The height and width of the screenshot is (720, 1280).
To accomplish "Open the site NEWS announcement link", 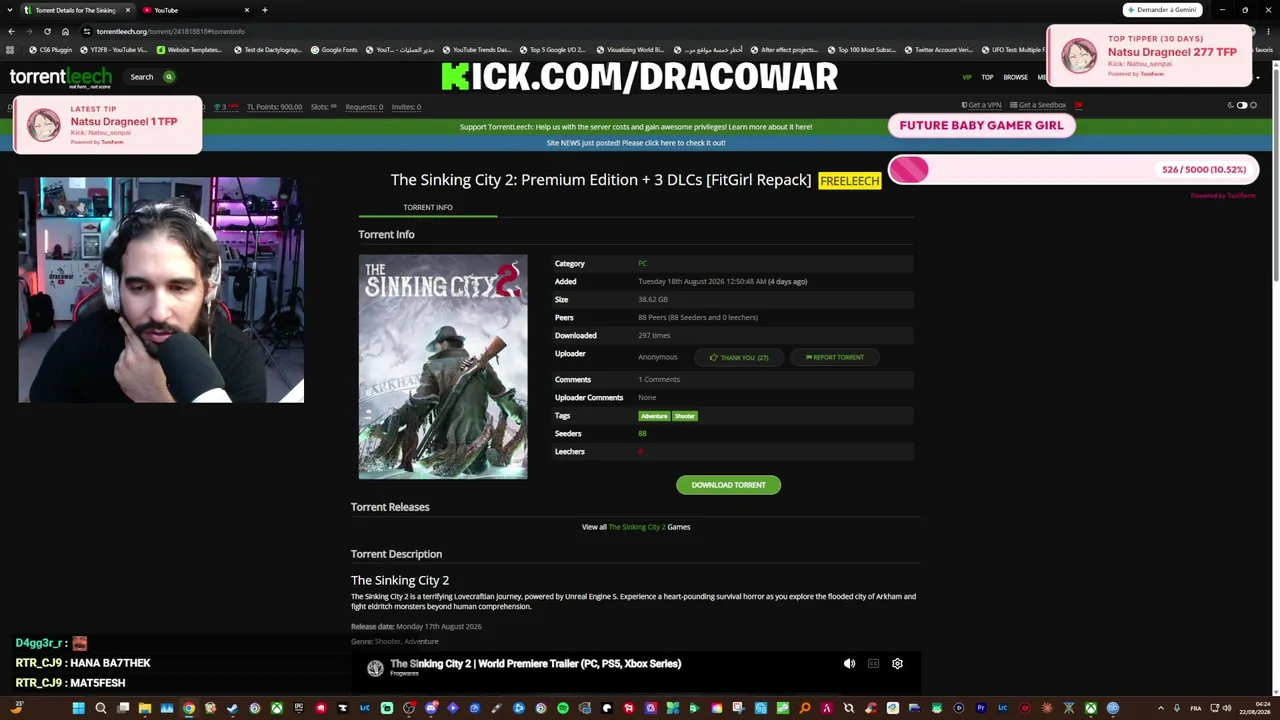I will point(636,143).
